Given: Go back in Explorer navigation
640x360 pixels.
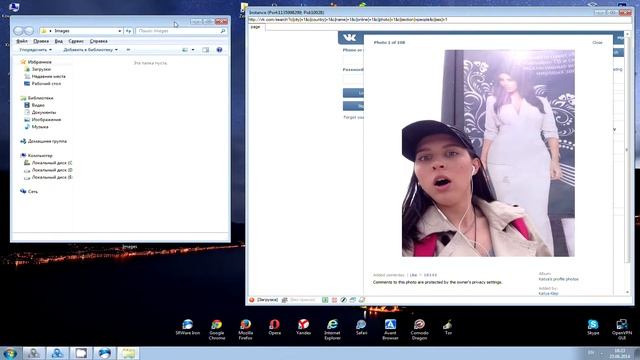Looking at the screenshot, I should click(x=18, y=31).
